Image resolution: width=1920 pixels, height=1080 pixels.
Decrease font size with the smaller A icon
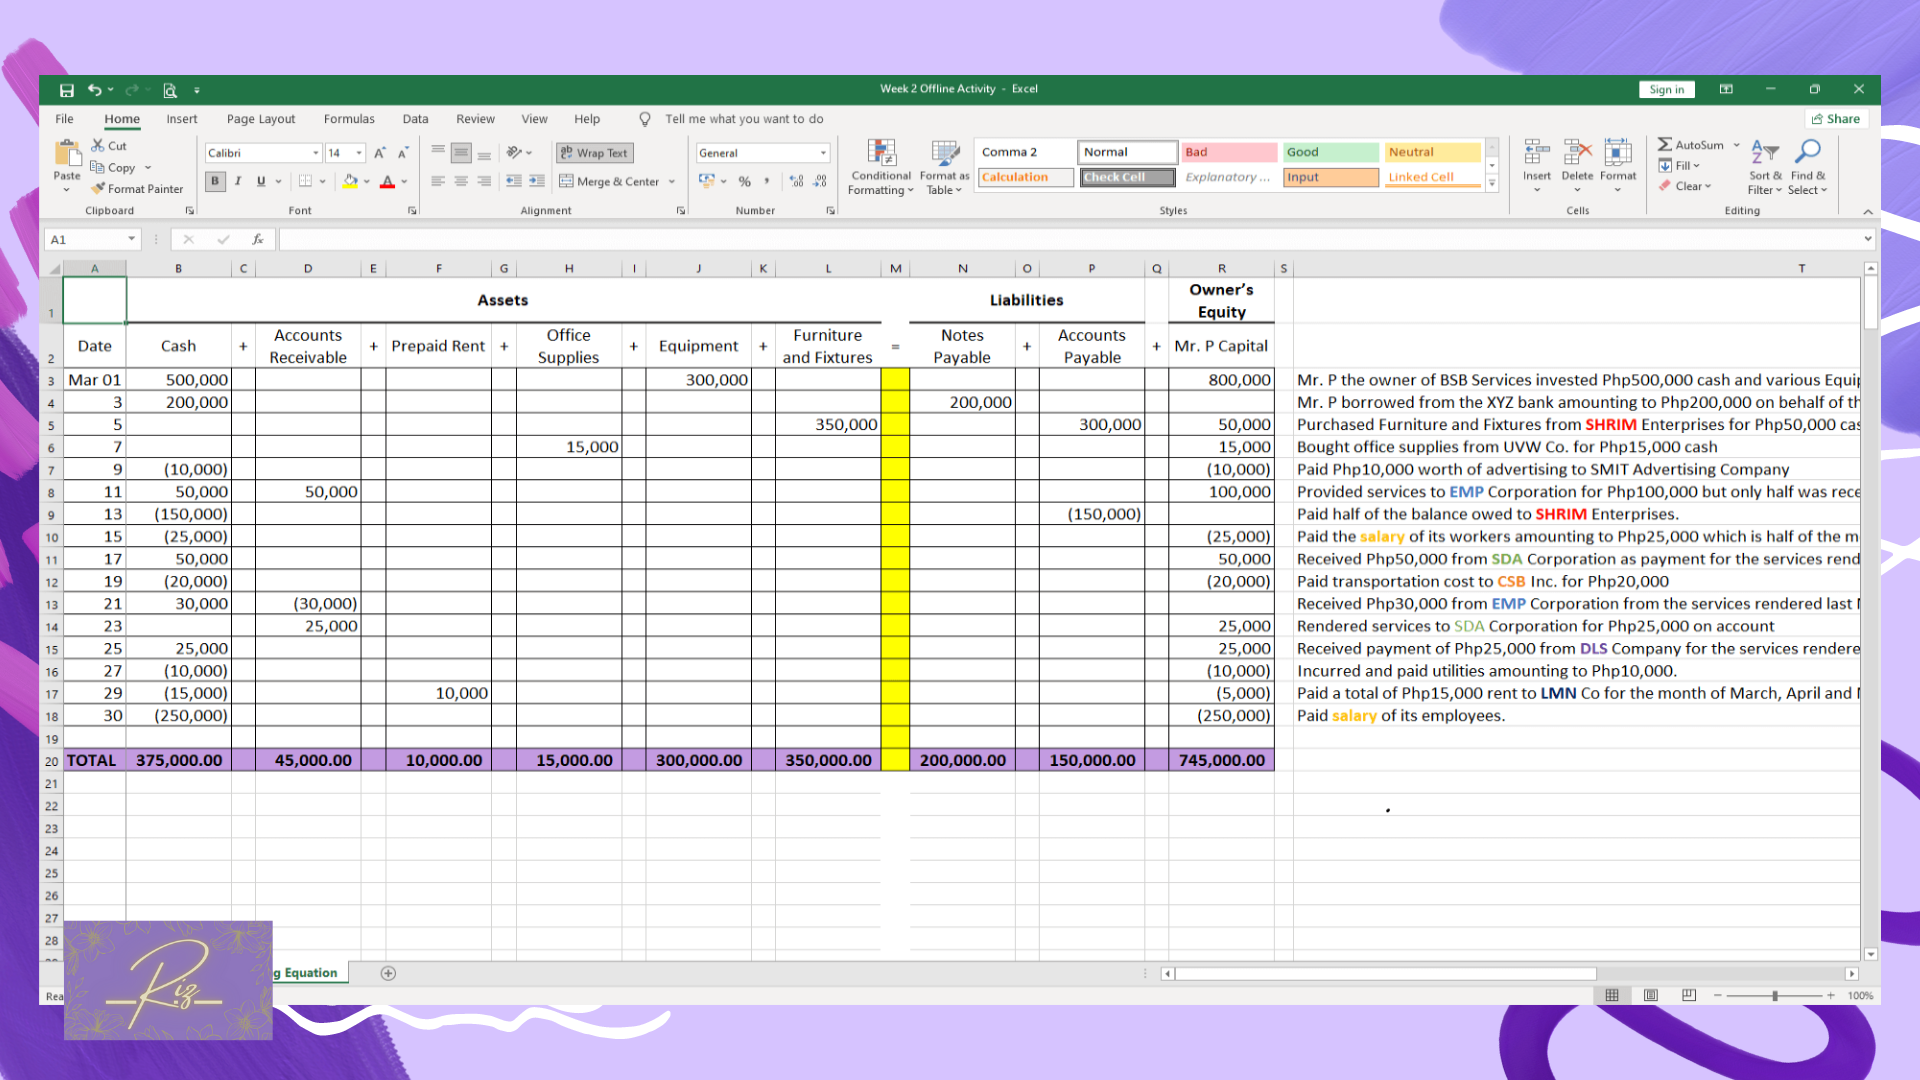click(403, 153)
